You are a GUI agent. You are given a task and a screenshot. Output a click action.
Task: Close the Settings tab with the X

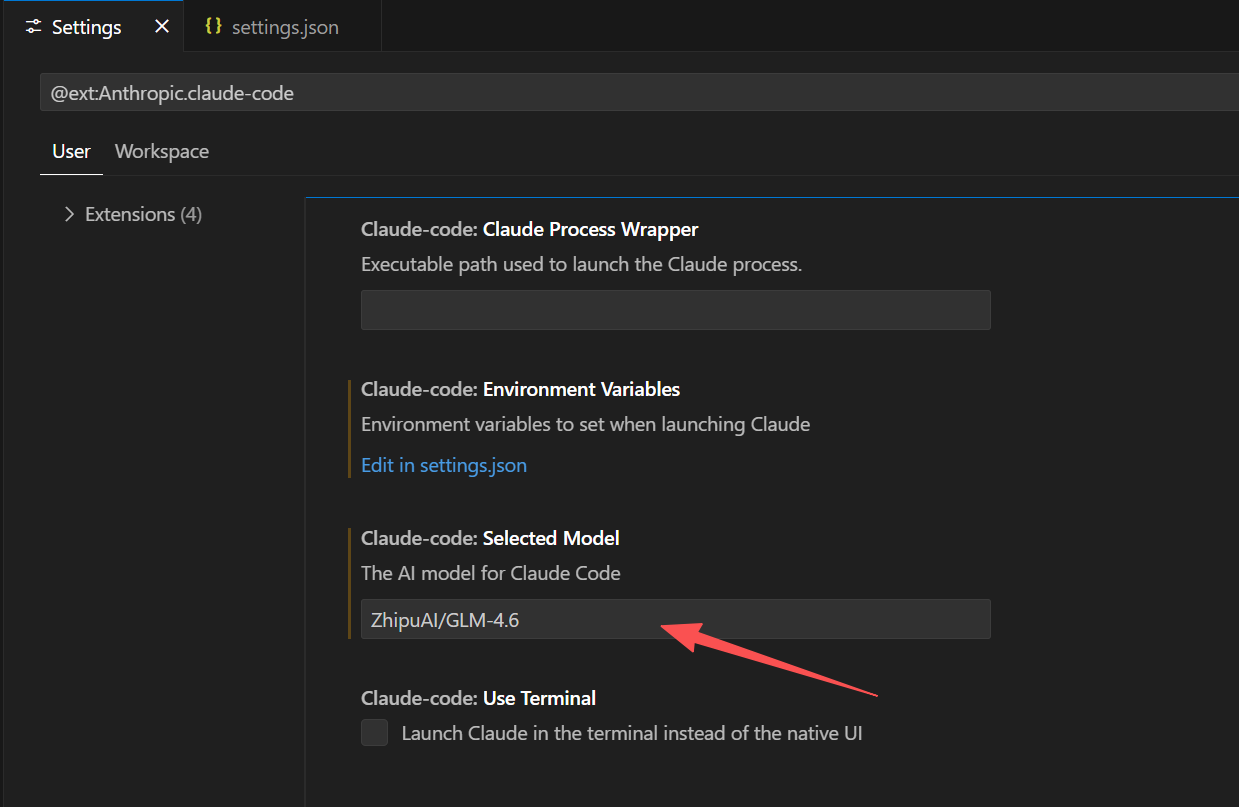coord(161,26)
